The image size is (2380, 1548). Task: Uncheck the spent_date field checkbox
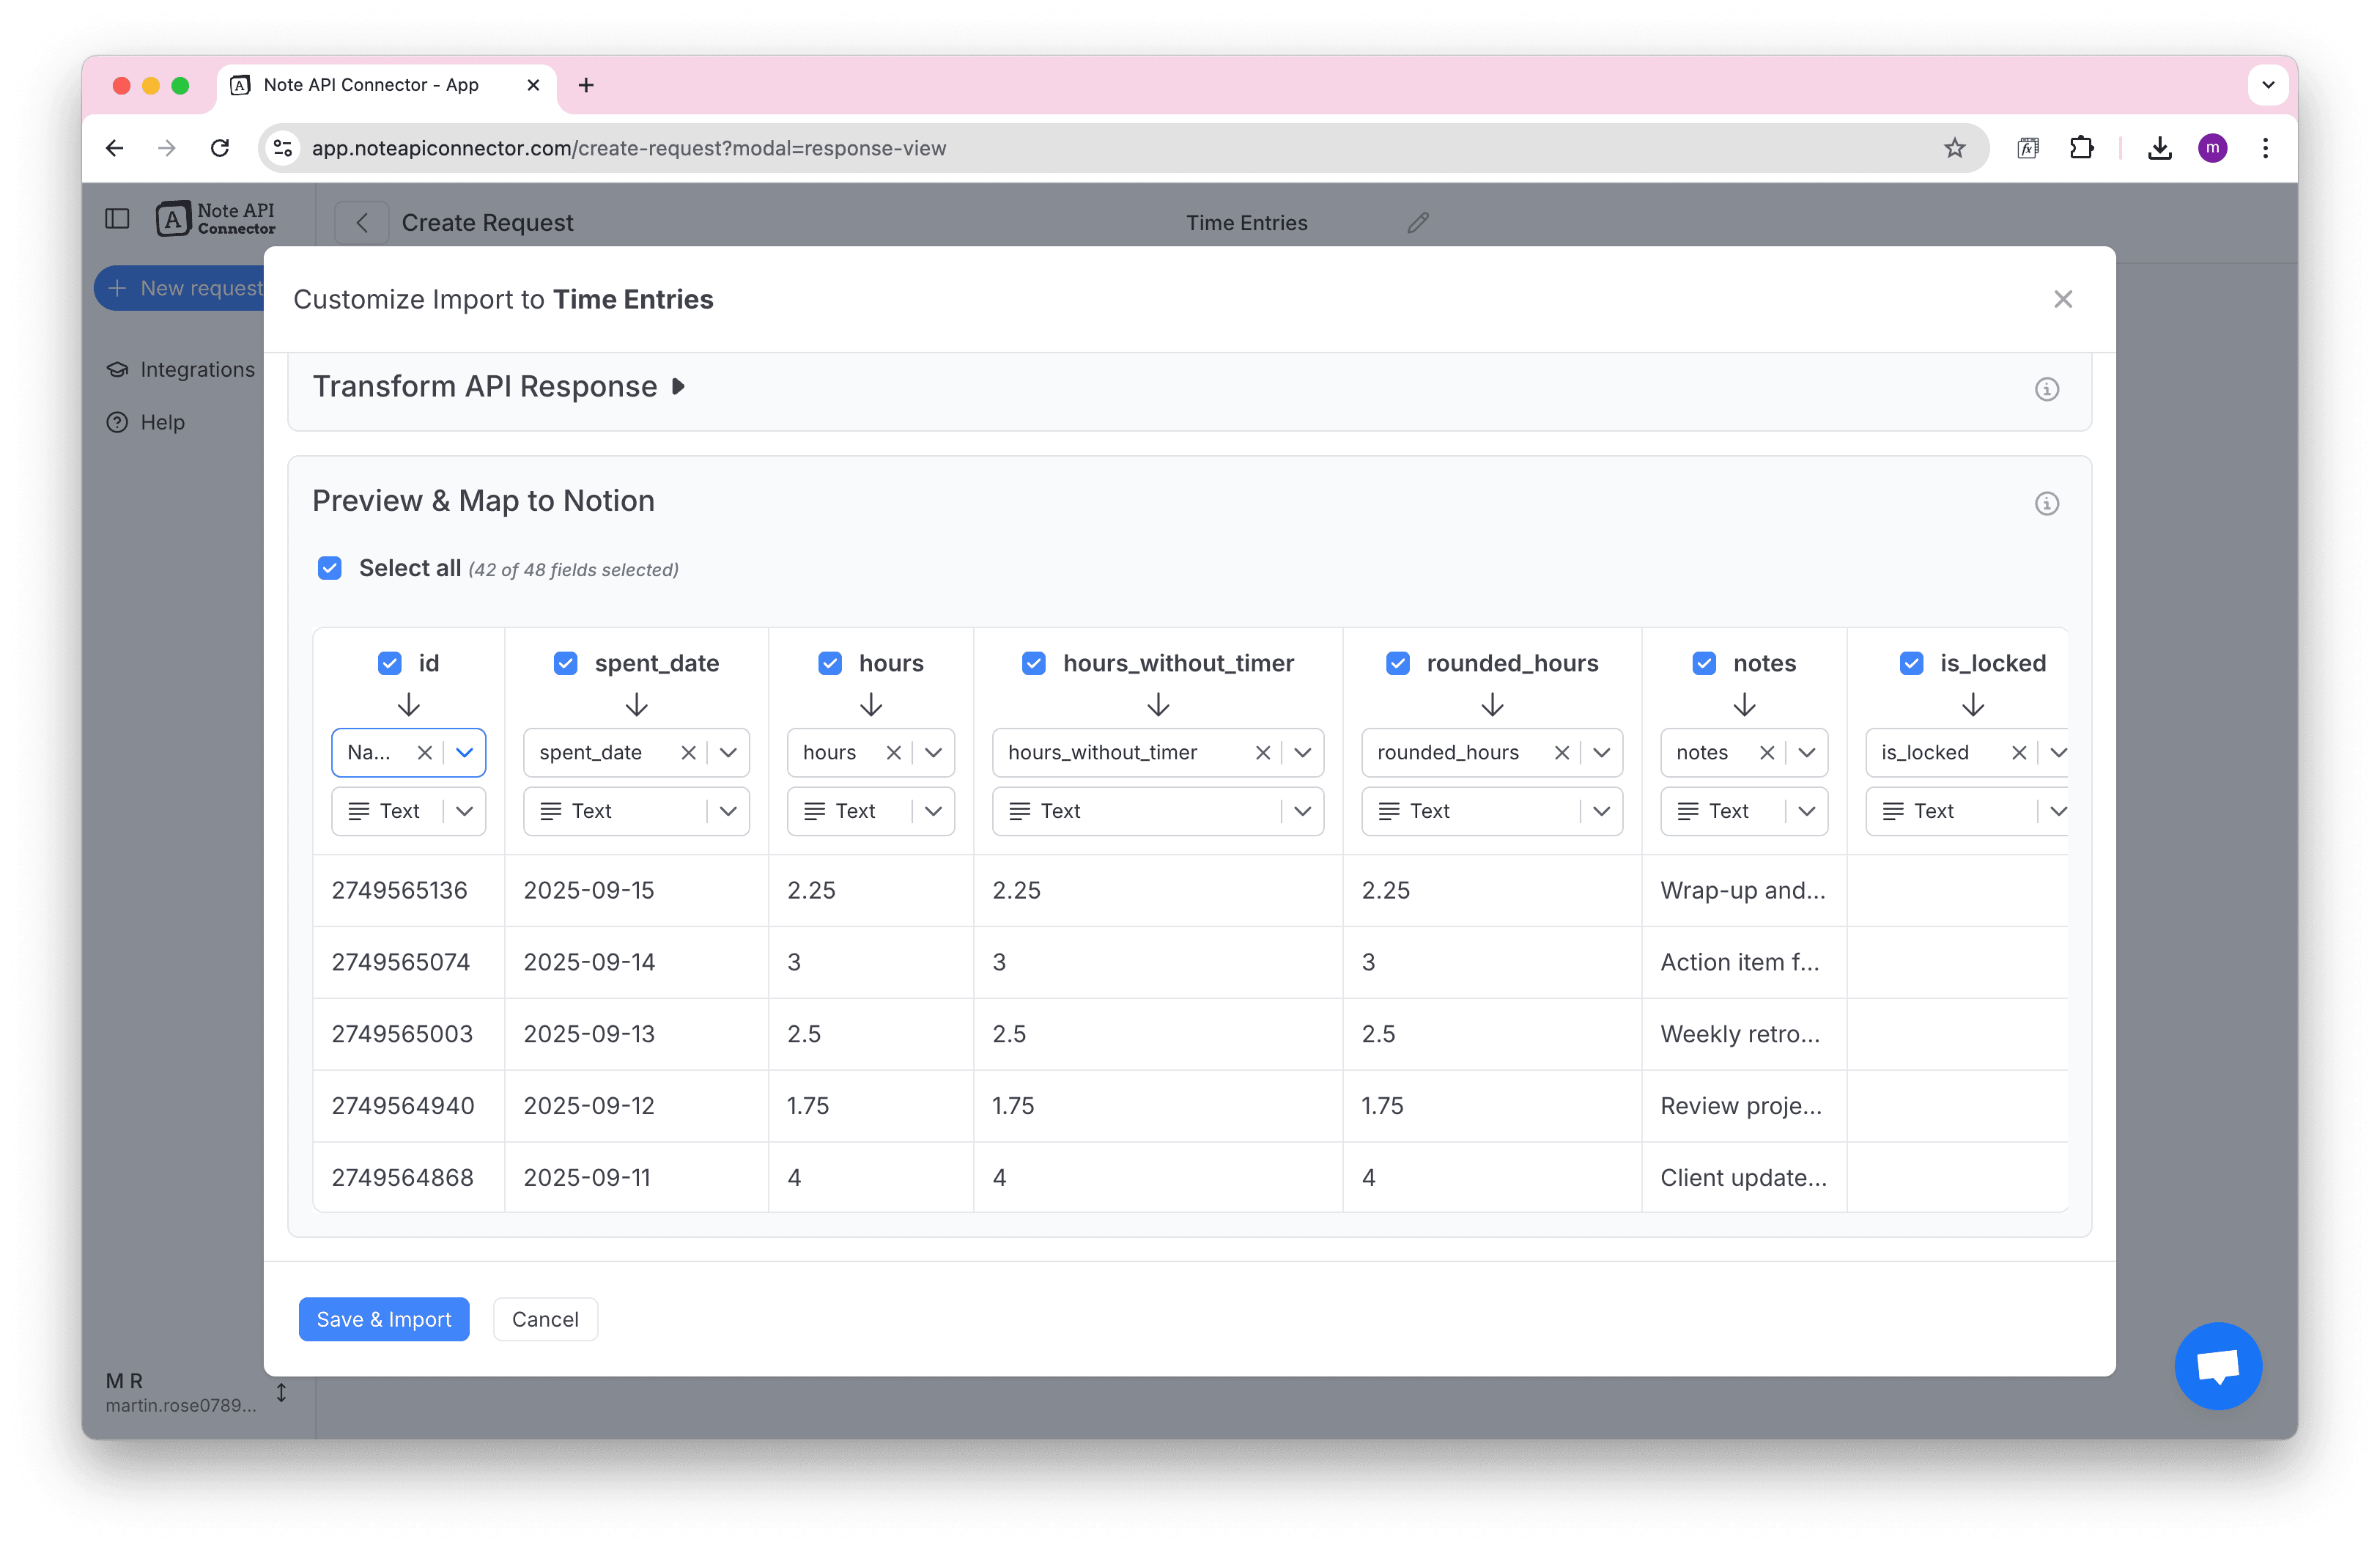coord(566,663)
